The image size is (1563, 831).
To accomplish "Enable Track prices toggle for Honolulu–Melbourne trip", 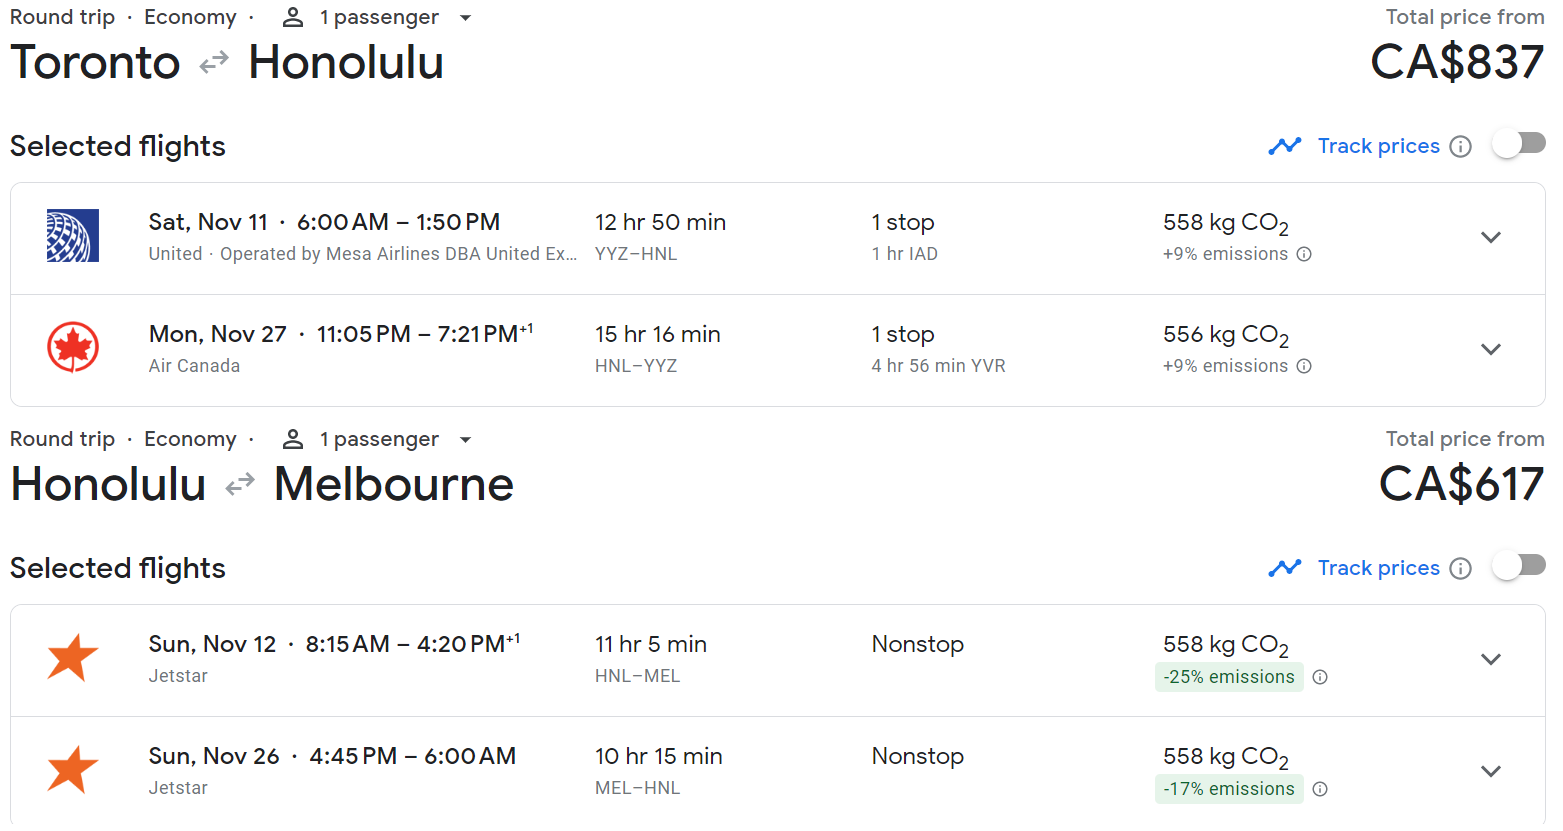I will (1518, 566).
